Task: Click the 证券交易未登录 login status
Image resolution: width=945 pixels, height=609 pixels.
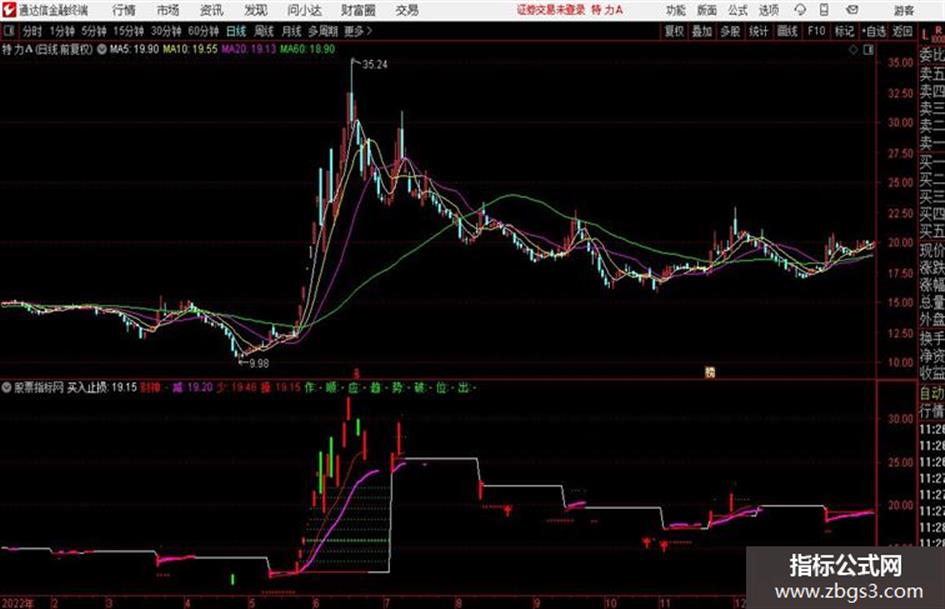Action: [551, 10]
